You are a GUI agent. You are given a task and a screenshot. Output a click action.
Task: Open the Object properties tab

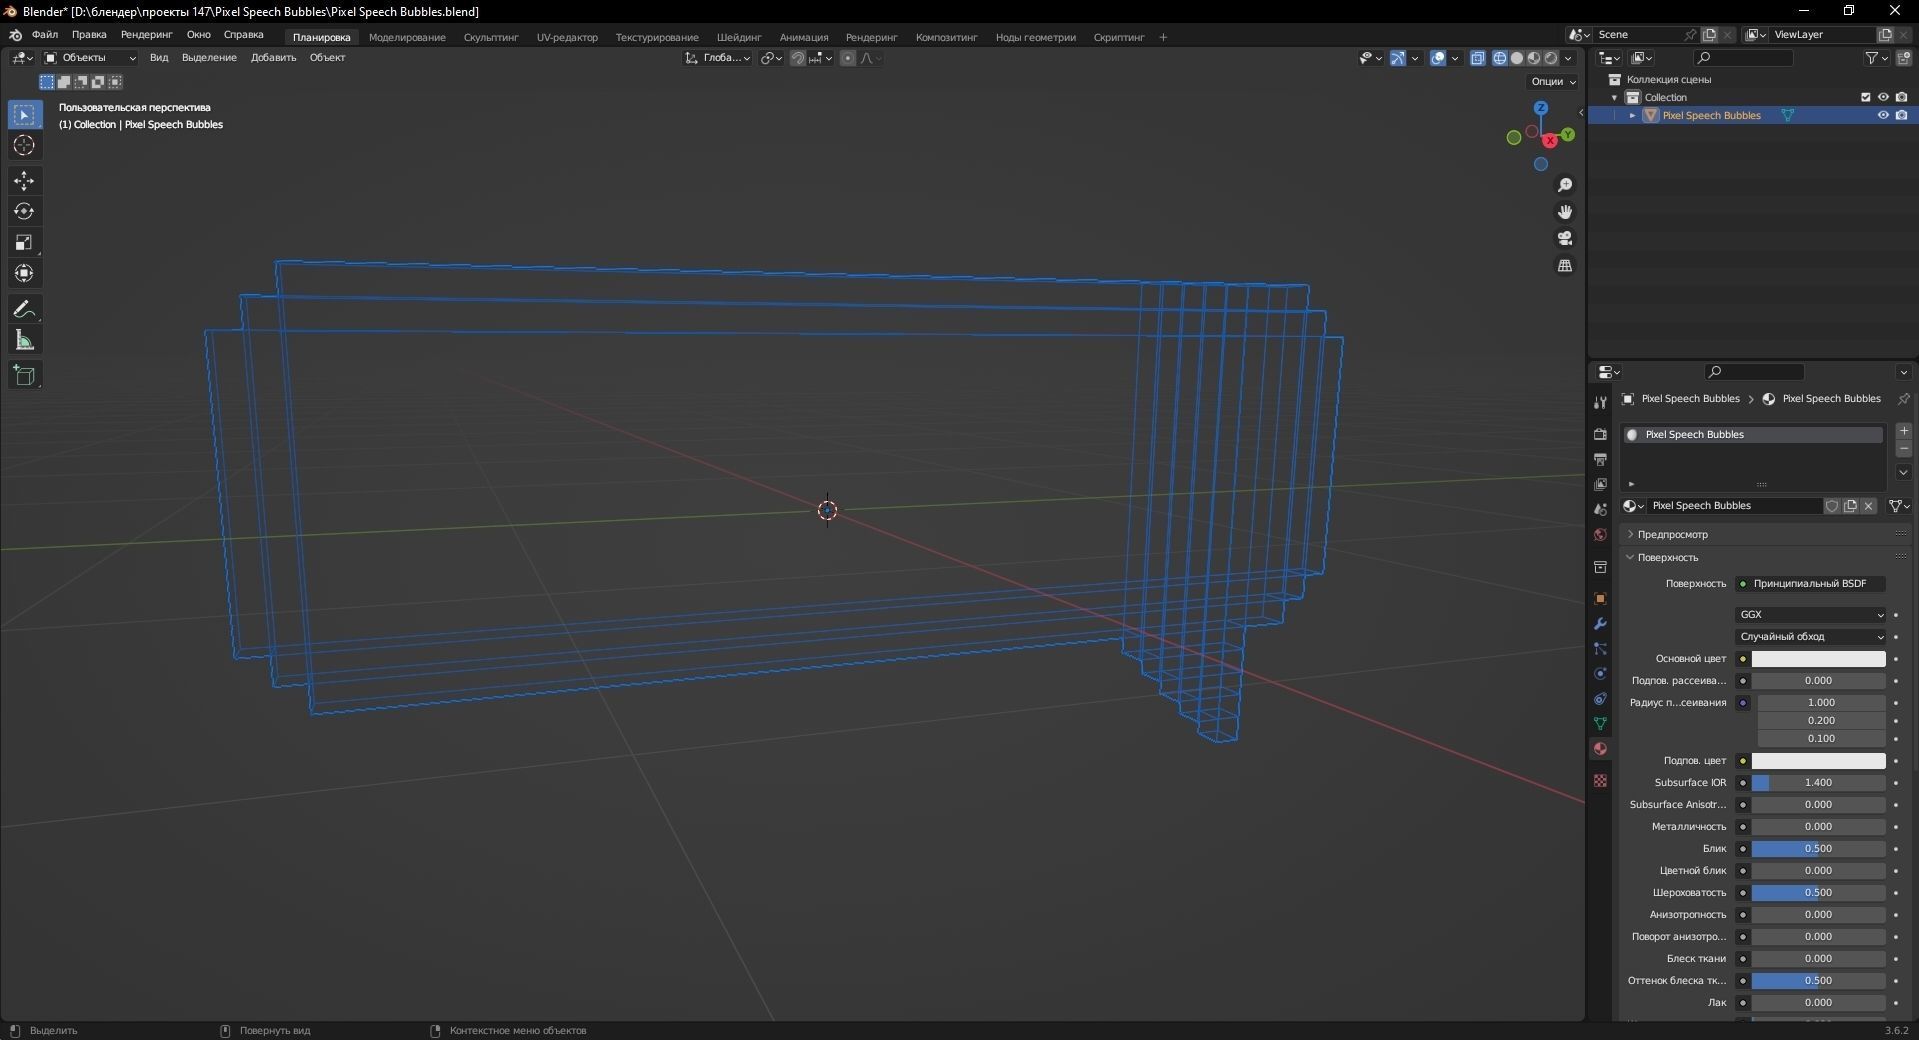click(x=1600, y=599)
